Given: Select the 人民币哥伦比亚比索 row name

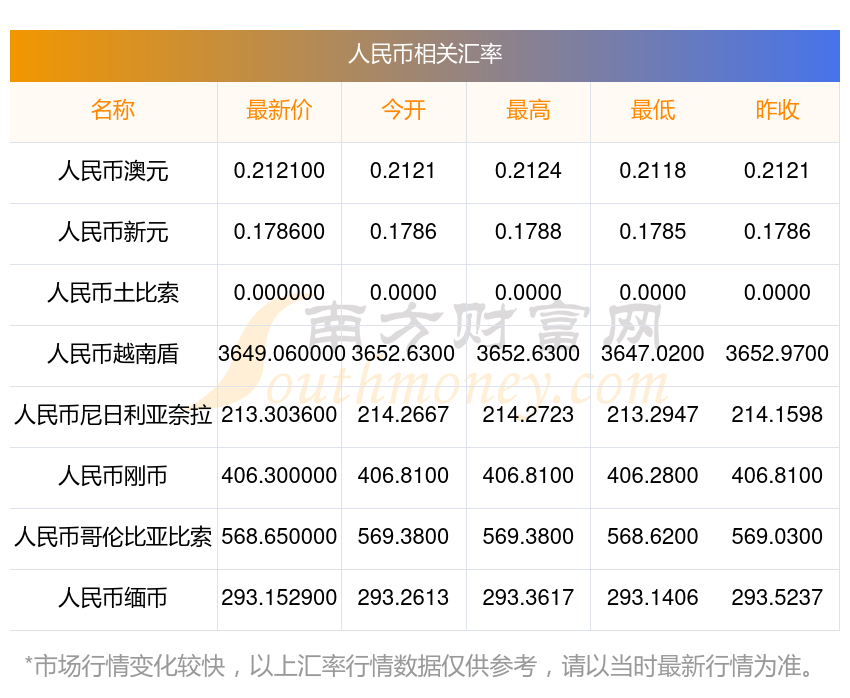Looking at the screenshot, I should [113, 537].
